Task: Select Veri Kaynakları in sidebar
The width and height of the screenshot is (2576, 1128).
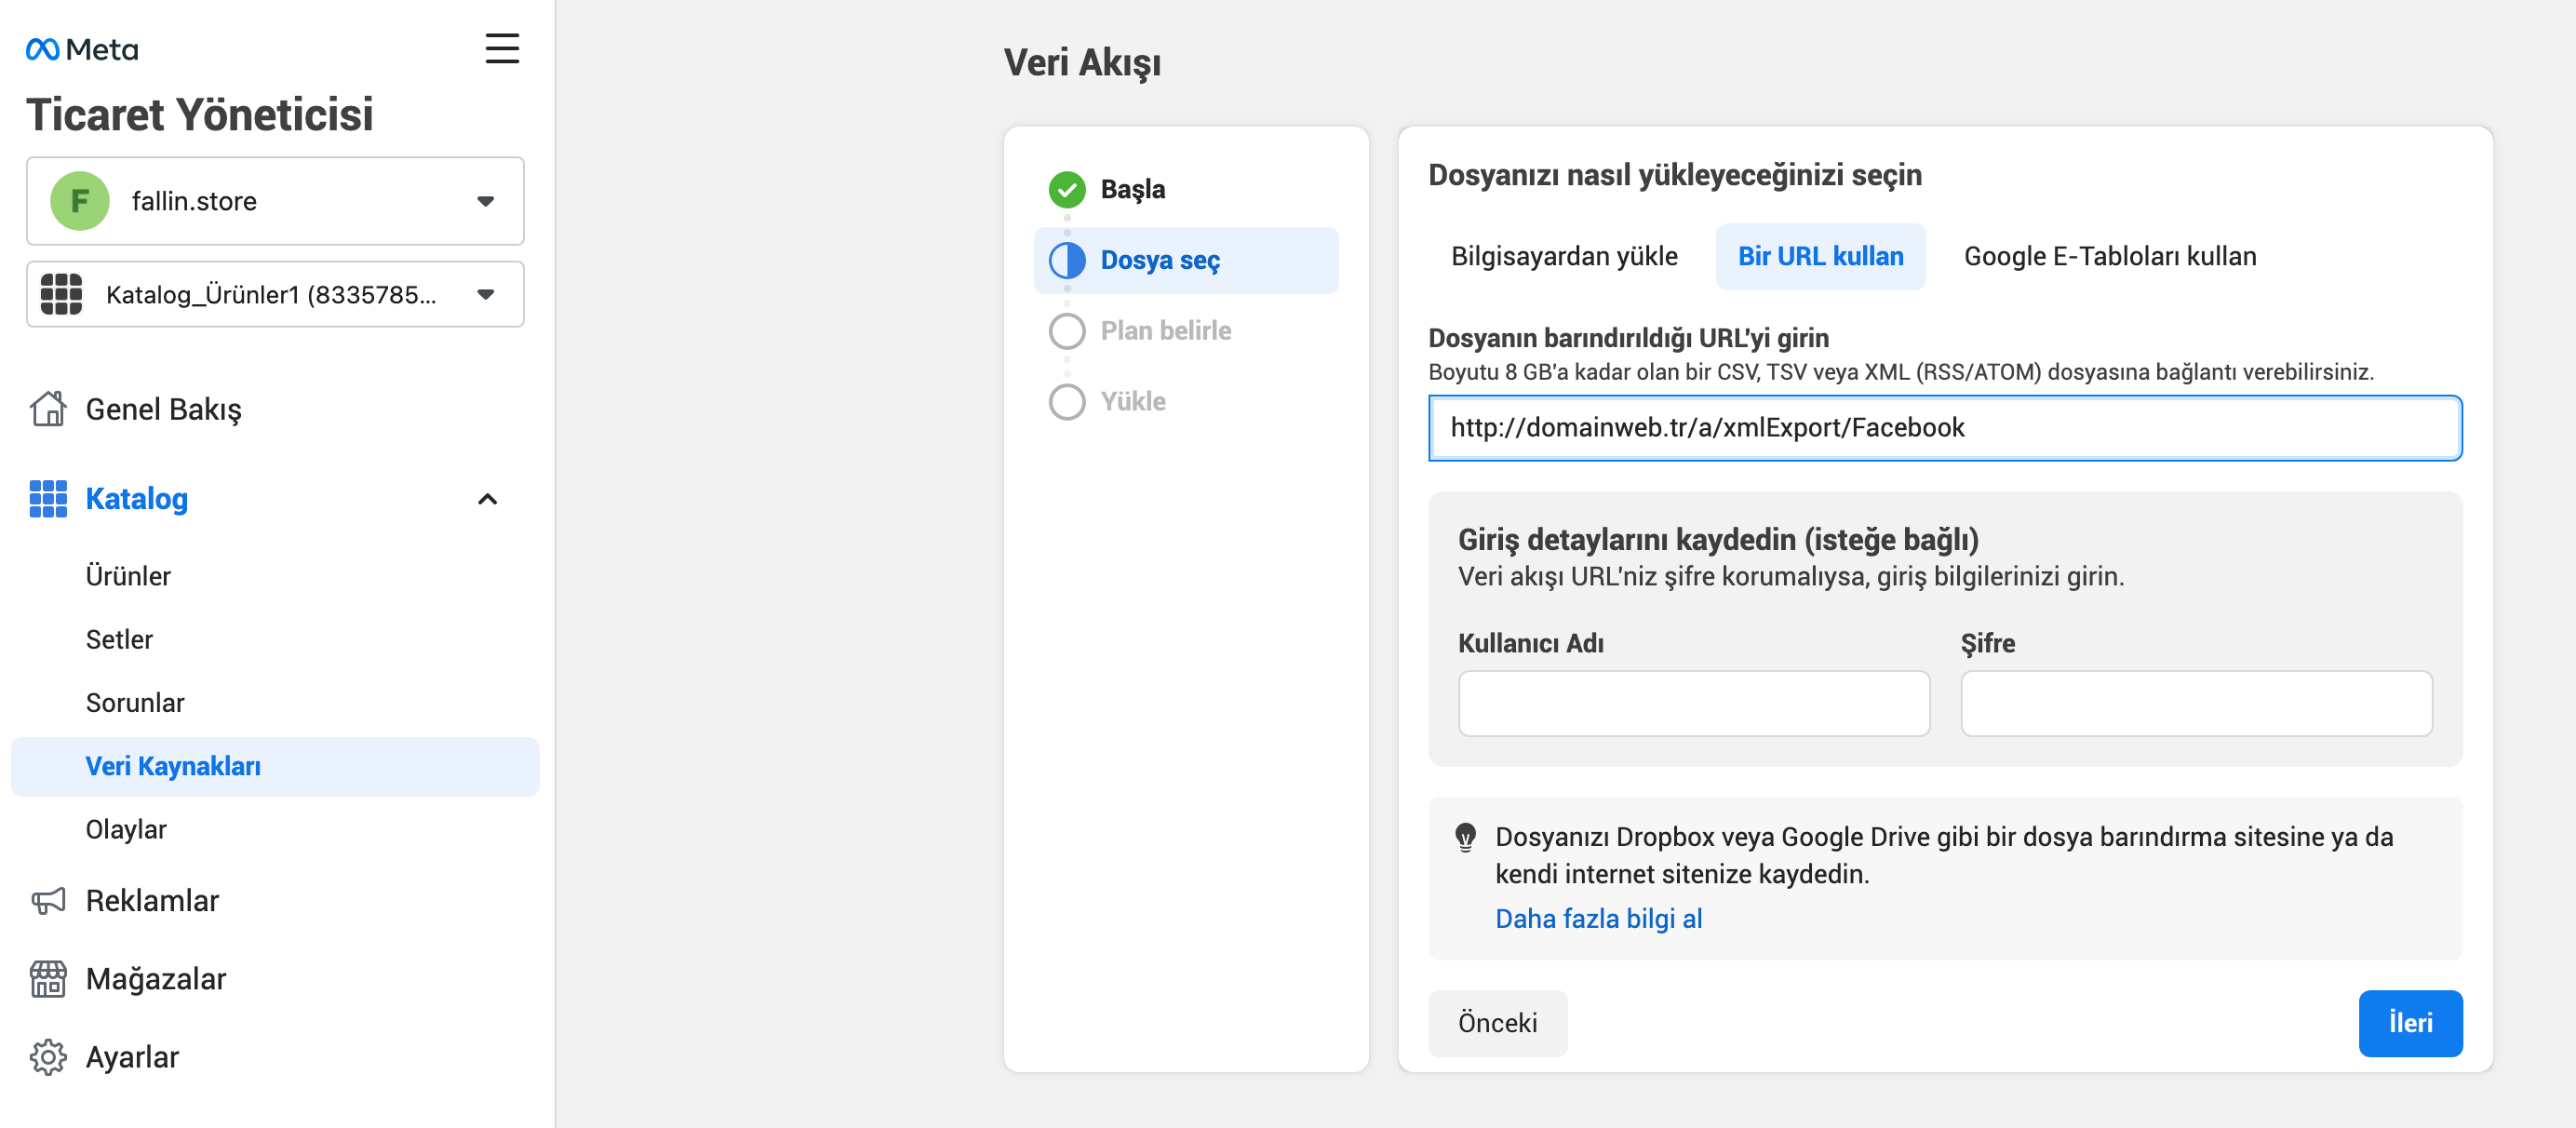Action: [x=275, y=766]
